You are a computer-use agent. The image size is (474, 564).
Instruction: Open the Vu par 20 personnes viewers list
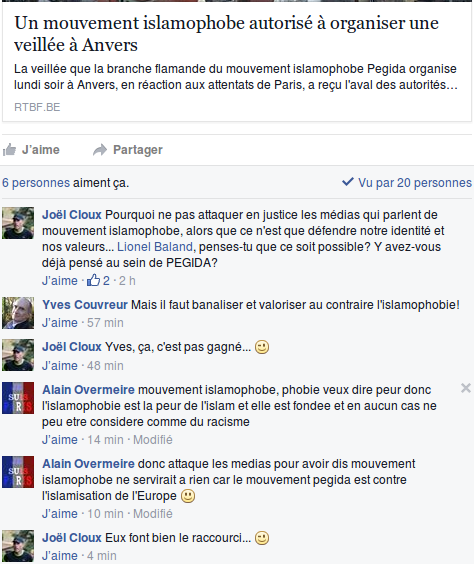pos(415,183)
